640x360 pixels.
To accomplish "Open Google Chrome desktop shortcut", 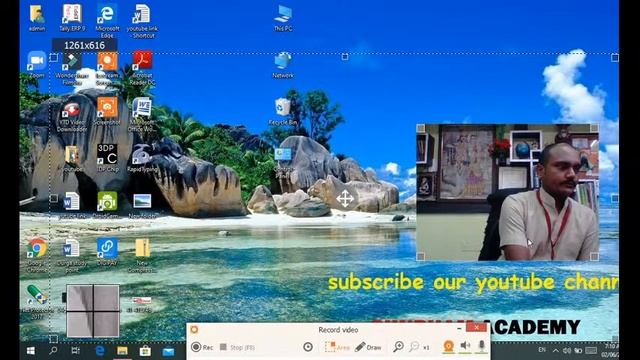I will pos(37,255).
